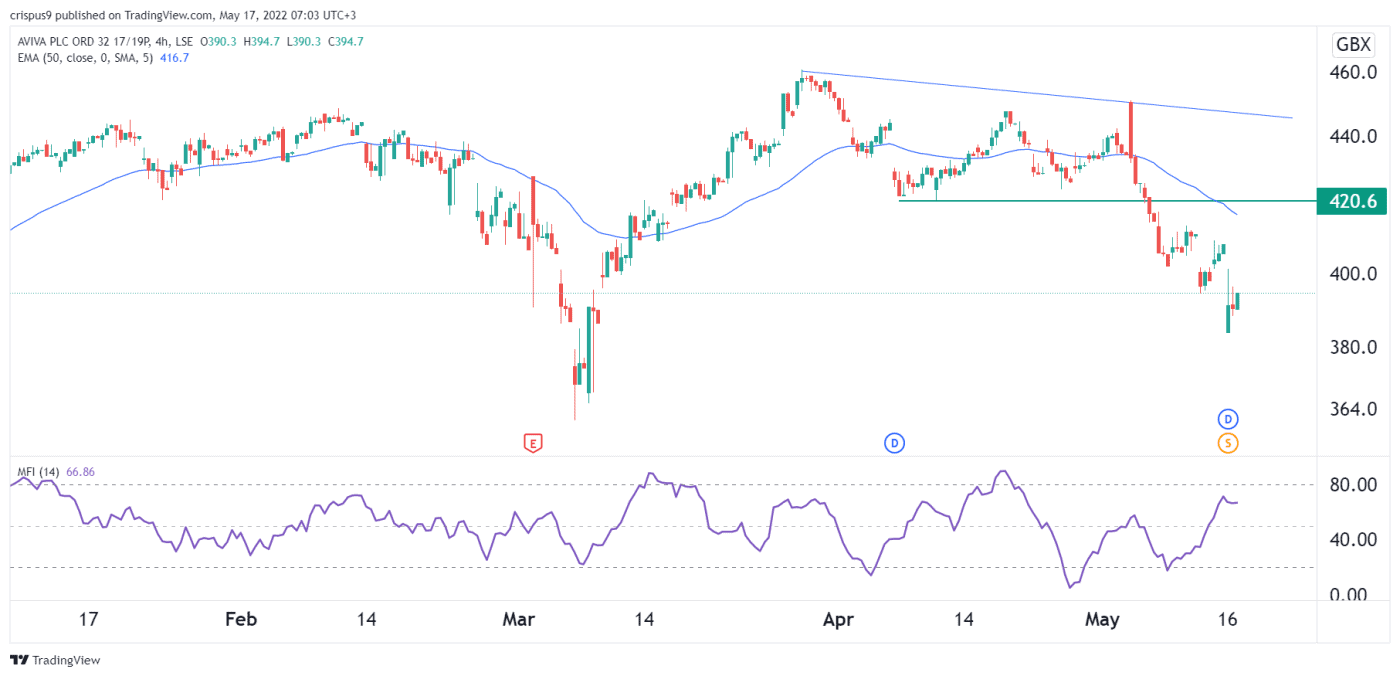Select the orange split marker near May 16
The width and height of the screenshot is (1400, 676).
pyautogui.click(x=1228, y=442)
